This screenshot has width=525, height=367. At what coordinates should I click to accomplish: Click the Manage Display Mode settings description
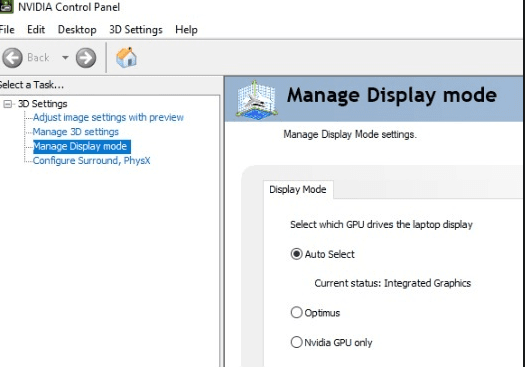click(x=350, y=135)
